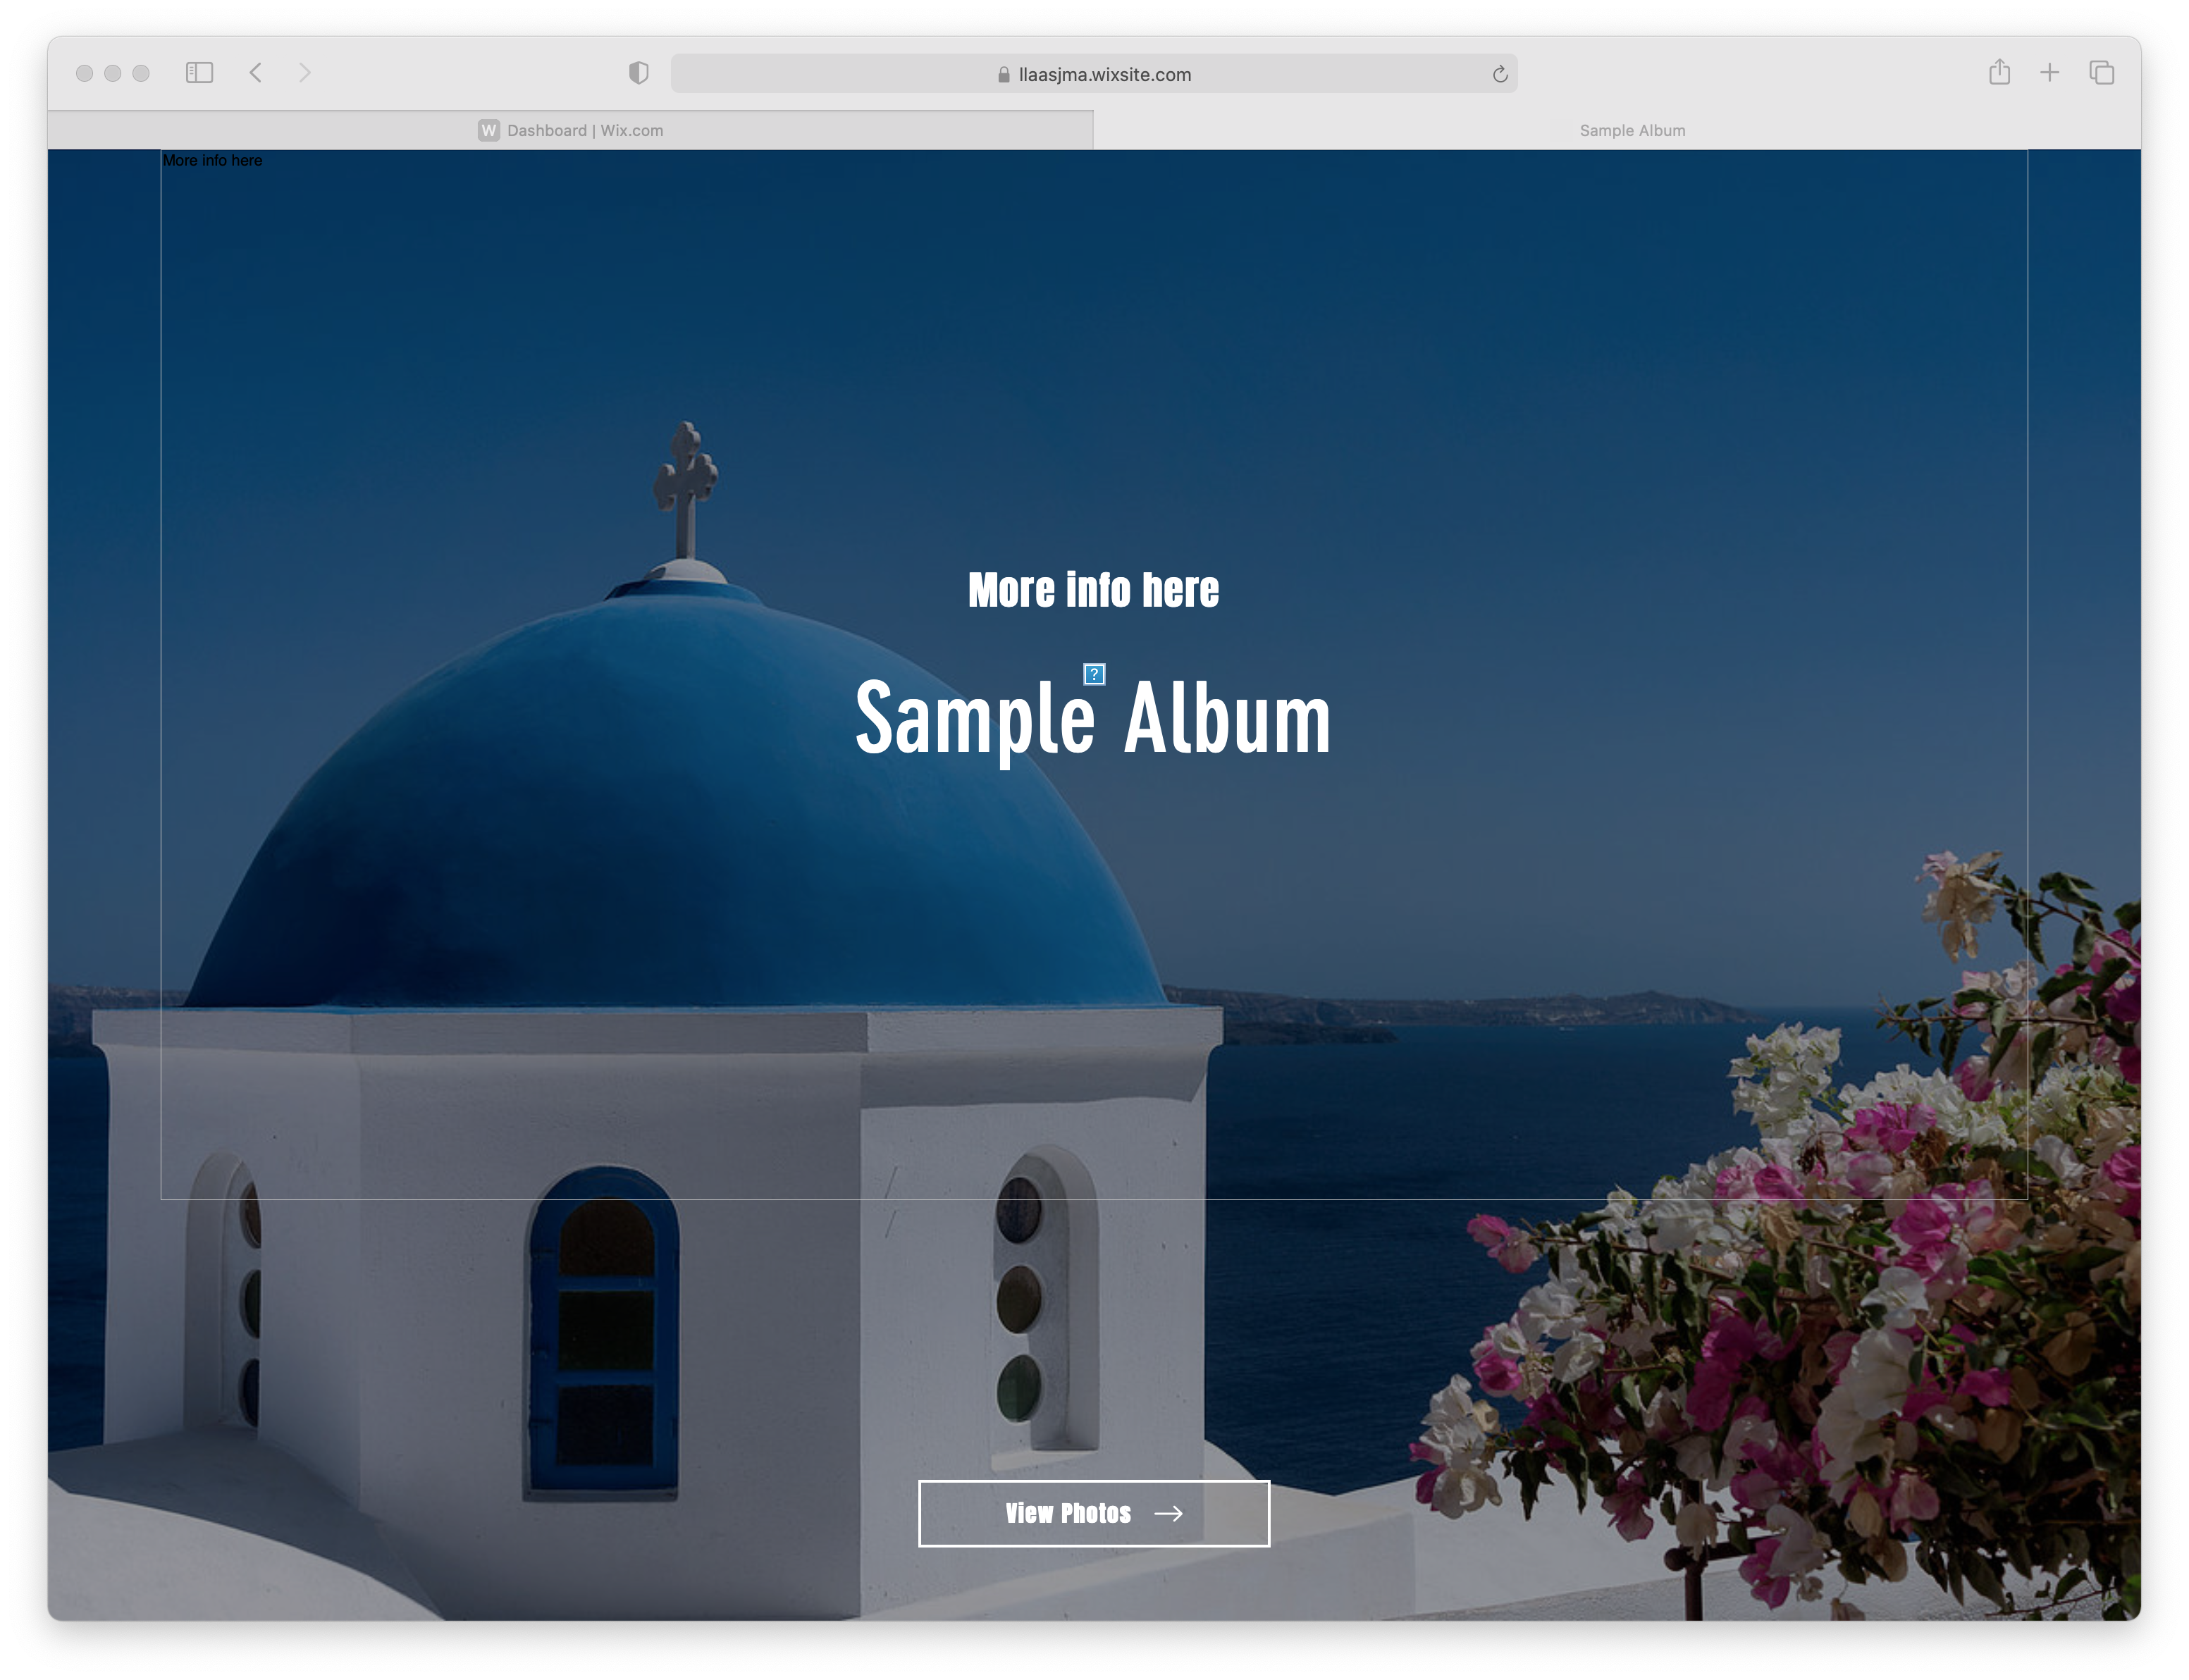Click the arrow inside View Photos
The image size is (2189, 1680).
[x=1168, y=1513]
